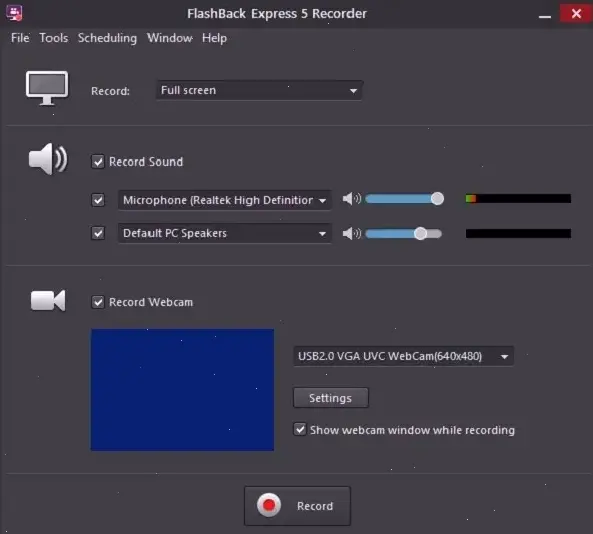Click the monitor screen icon
The height and width of the screenshot is (534, 593).
pos(47,88)
